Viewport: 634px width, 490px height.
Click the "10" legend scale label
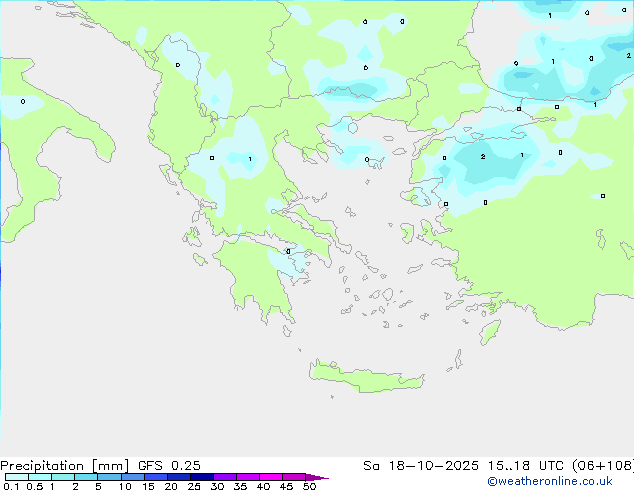tap(125, 486)
